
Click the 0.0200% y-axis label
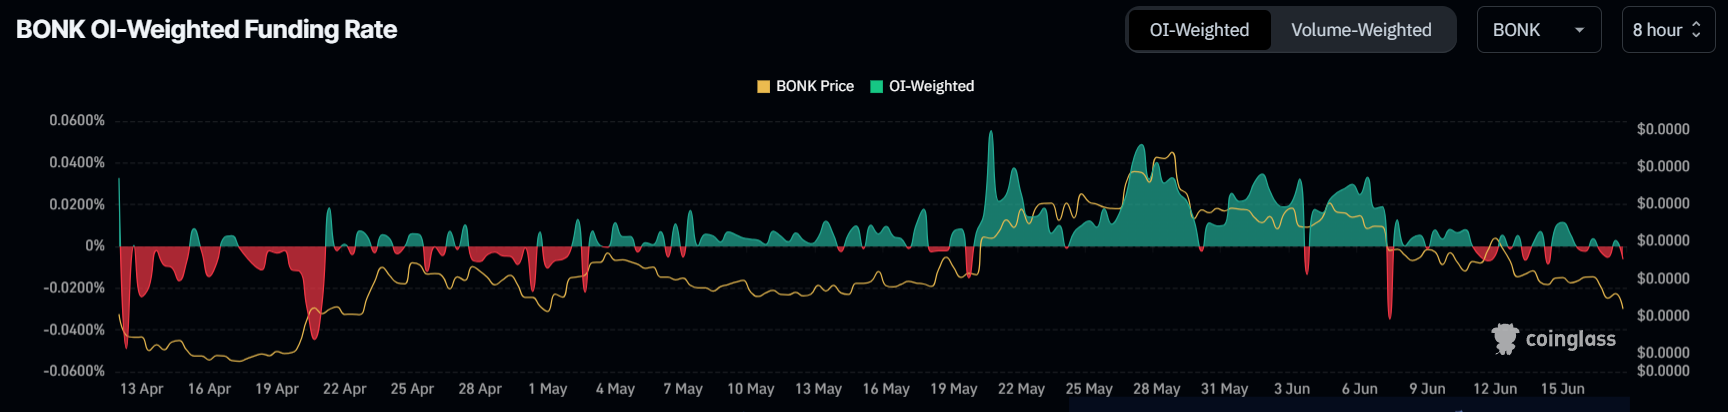pos(77,204)
